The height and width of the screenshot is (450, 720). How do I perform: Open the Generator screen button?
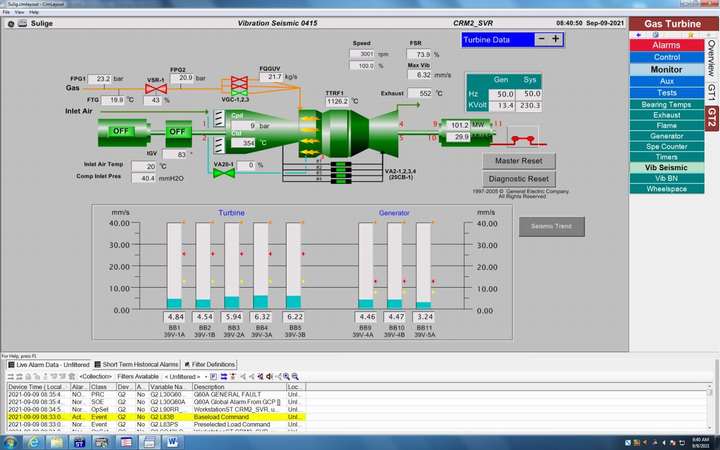[x=666, y=136]
